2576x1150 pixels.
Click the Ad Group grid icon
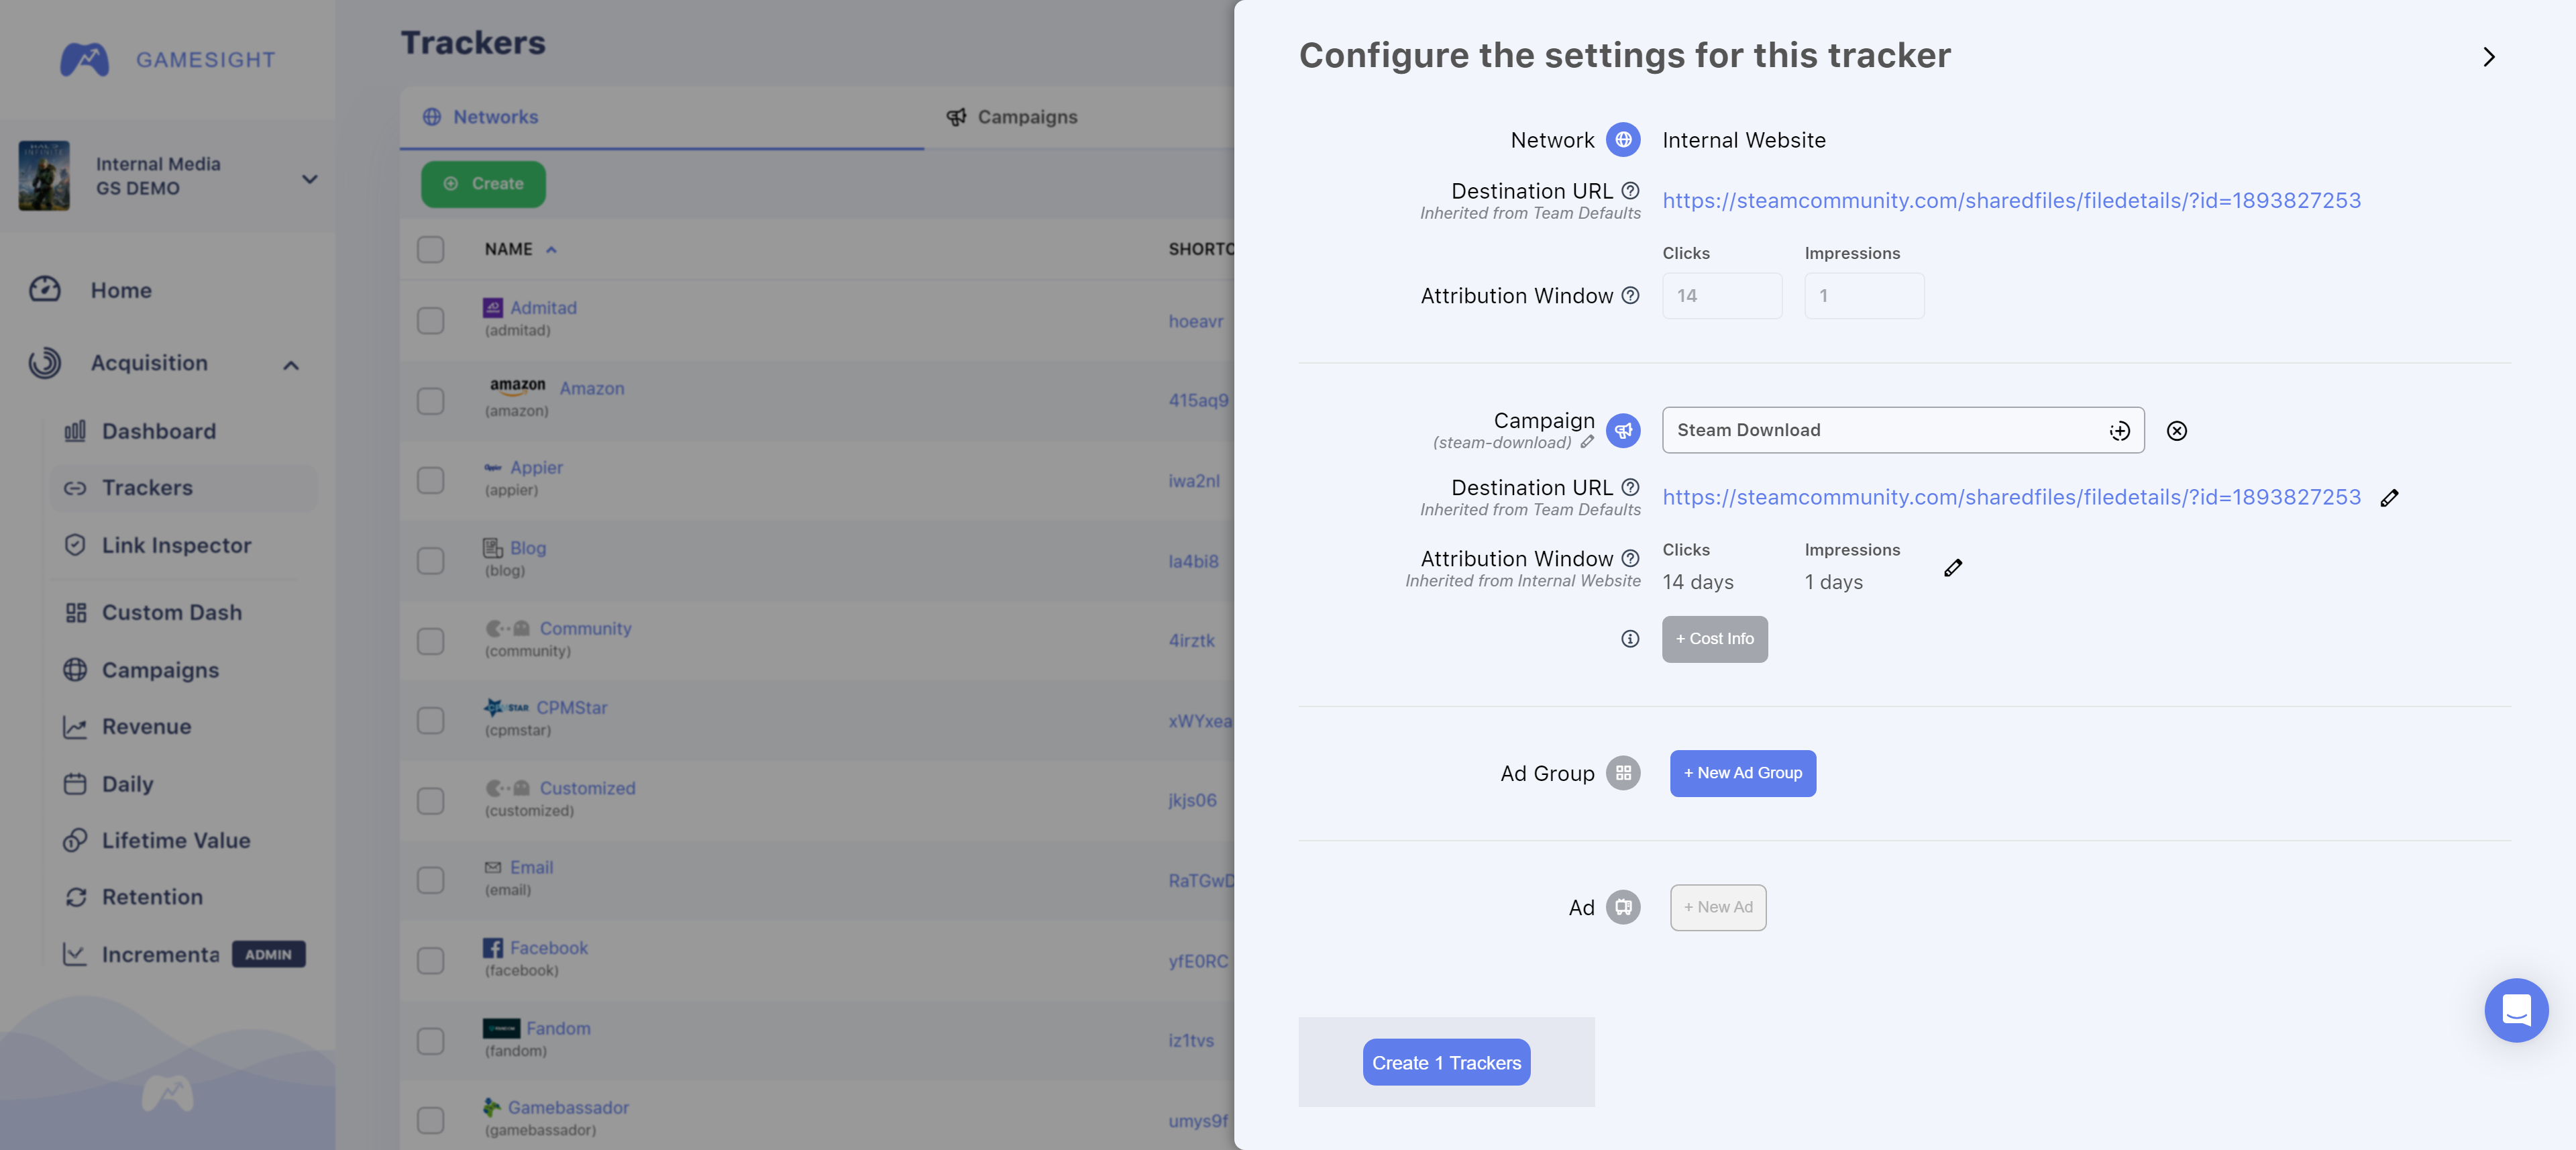coord(1622,773)
